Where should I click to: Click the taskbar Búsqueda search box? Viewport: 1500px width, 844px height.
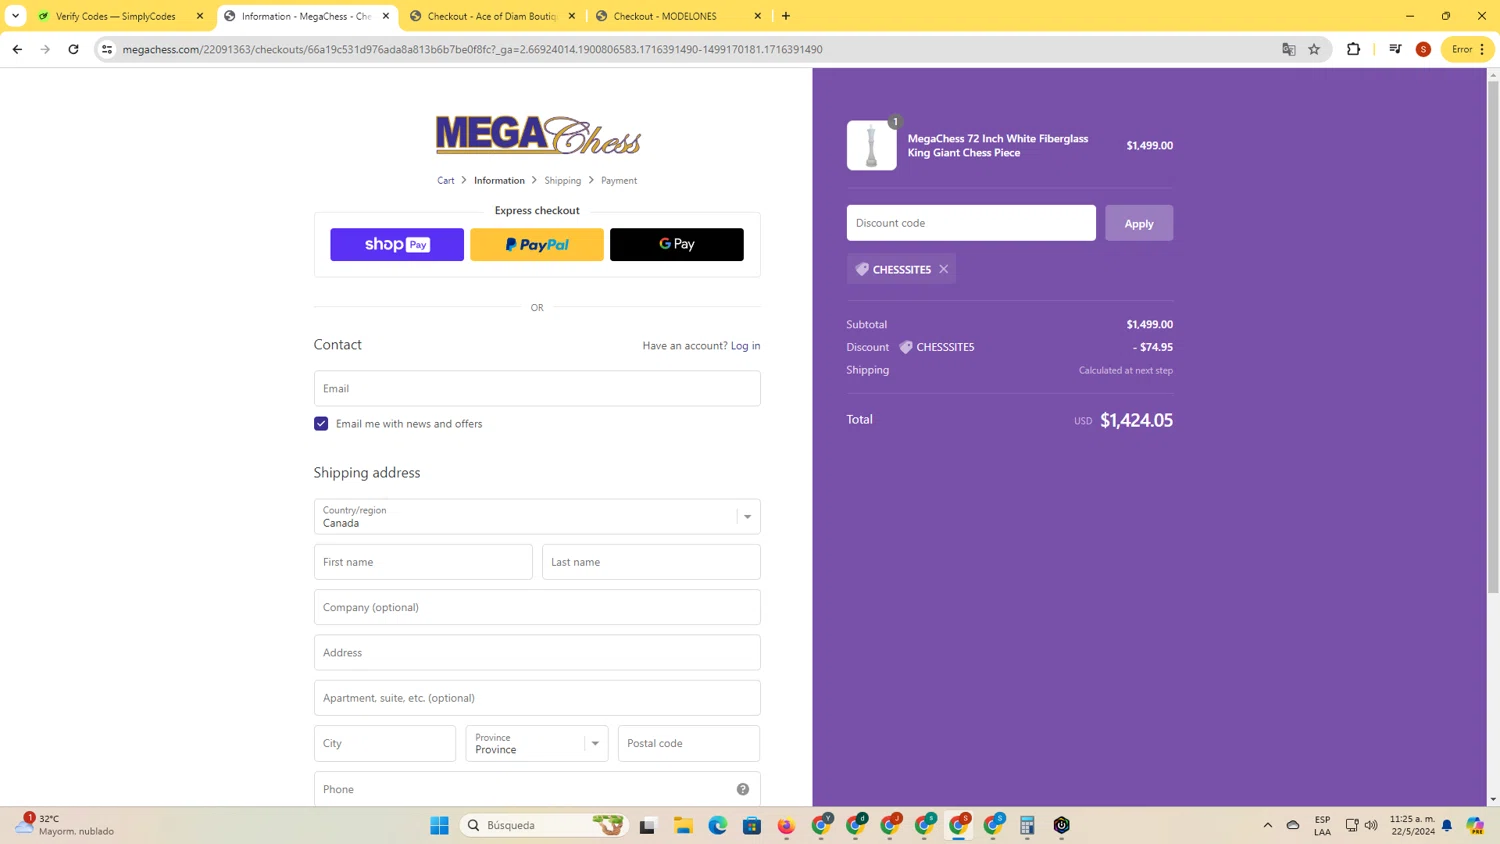(x=545, y=825)
